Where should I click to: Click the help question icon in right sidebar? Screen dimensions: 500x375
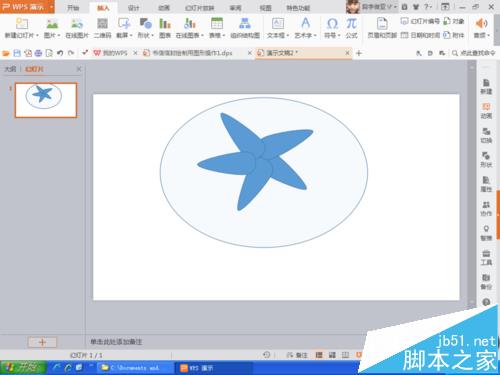pos(486,302)
